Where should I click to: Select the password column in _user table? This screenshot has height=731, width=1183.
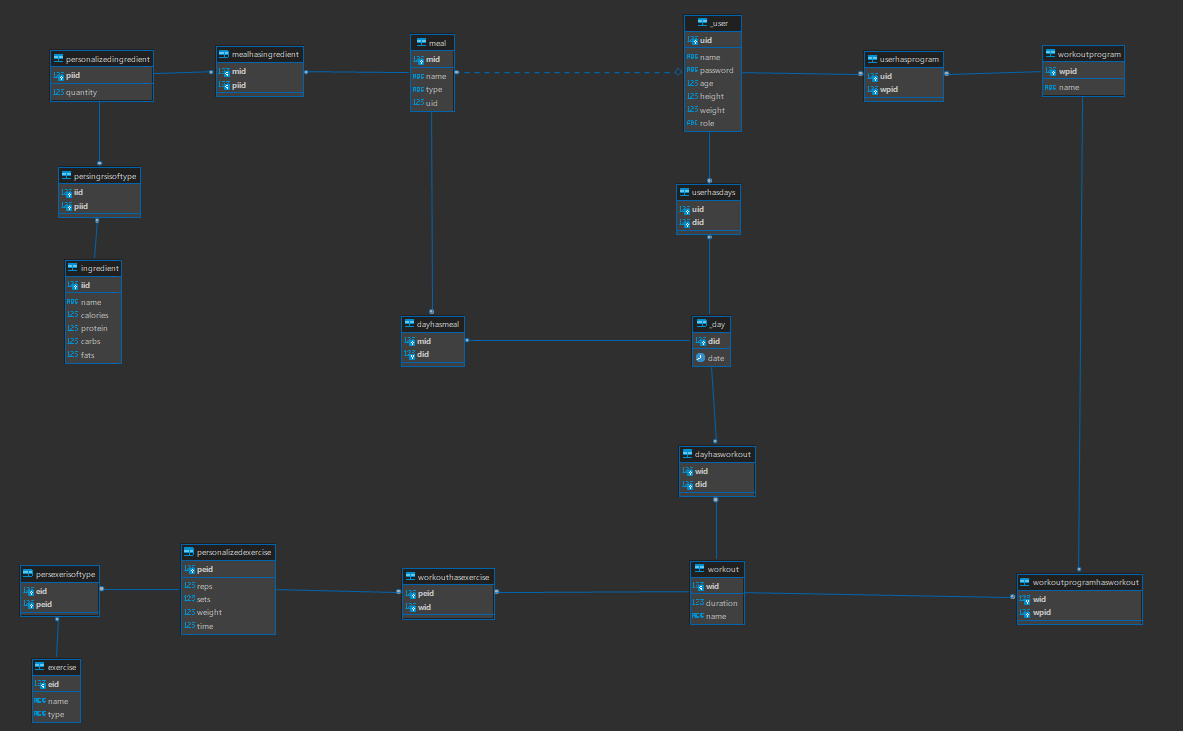(x=716, y=71)
